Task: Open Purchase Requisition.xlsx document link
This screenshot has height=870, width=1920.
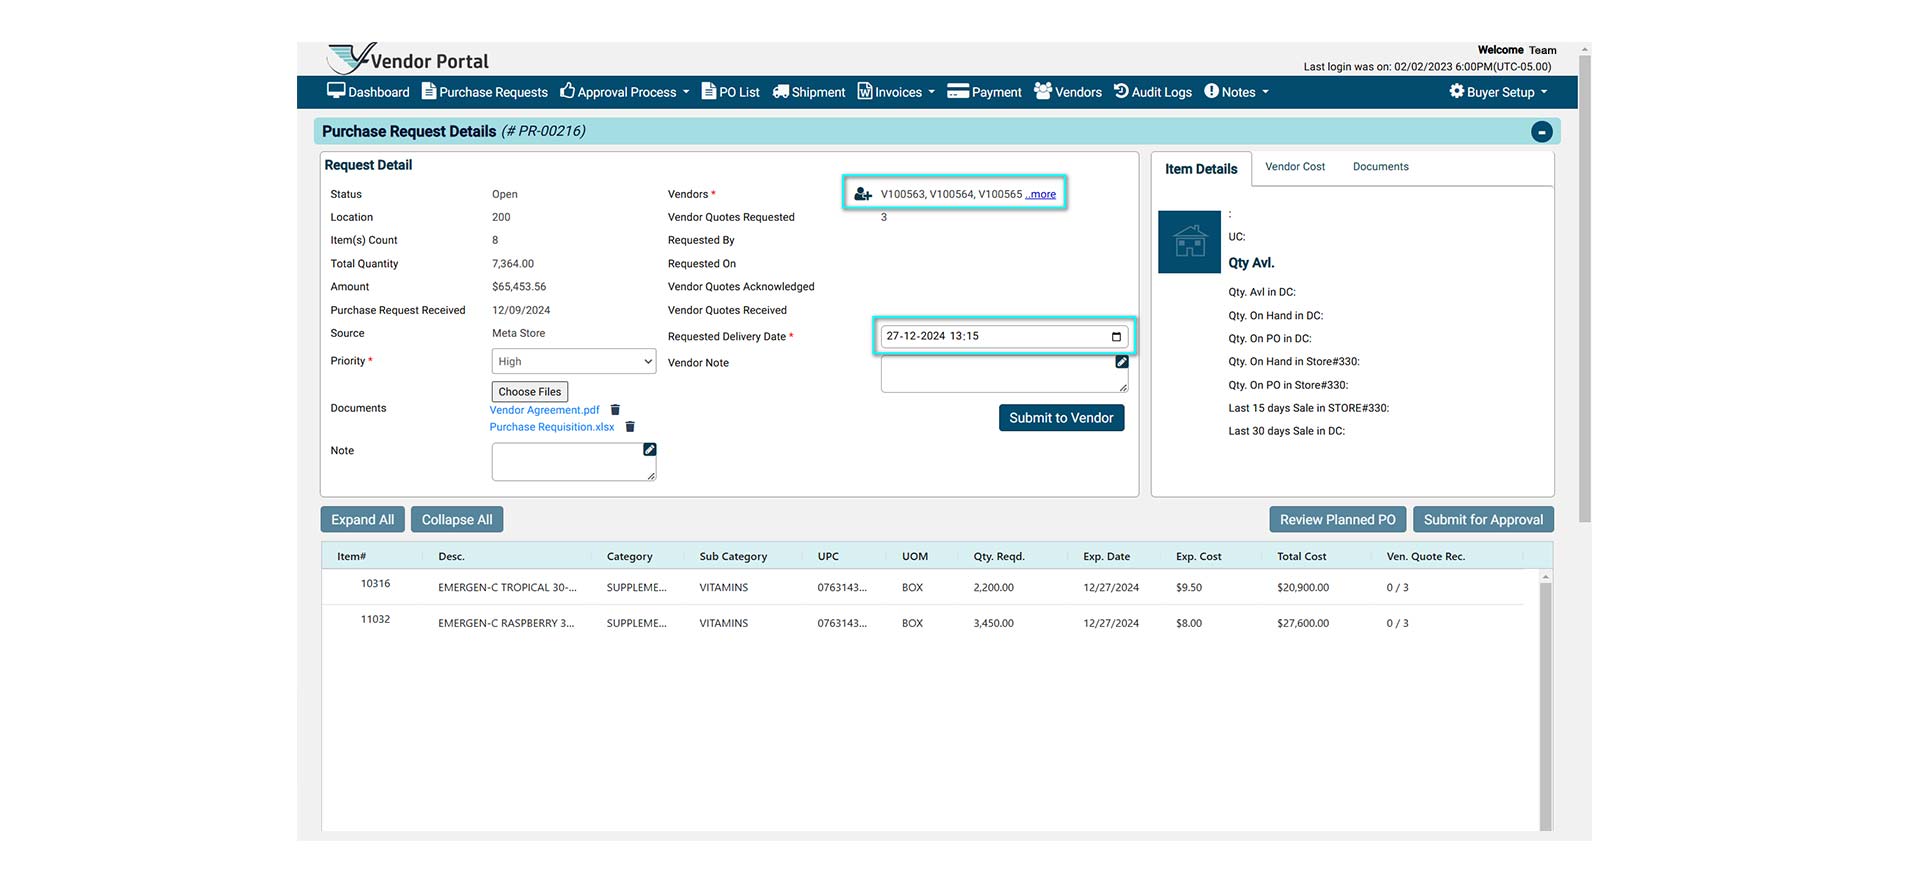Action: [x=552, y=427]
